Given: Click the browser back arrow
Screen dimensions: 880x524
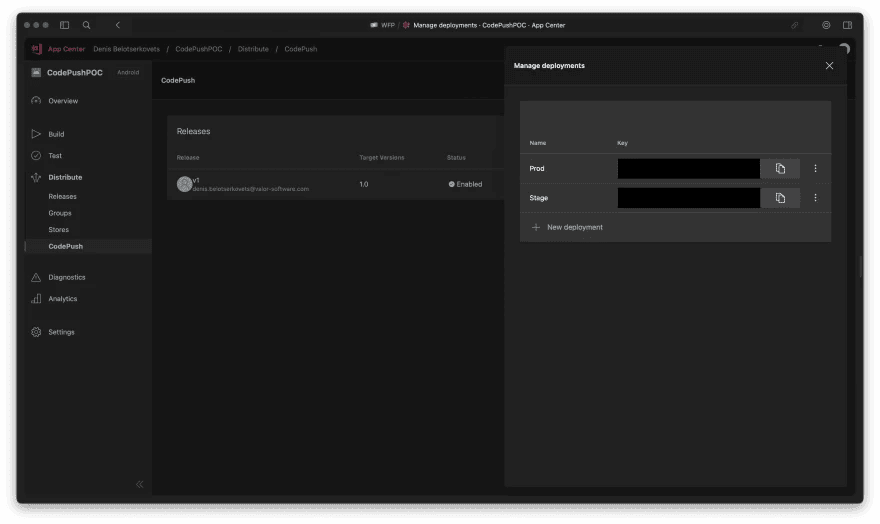Looking at the screenshot, I should pyautogui.click(x=118, y=25).
